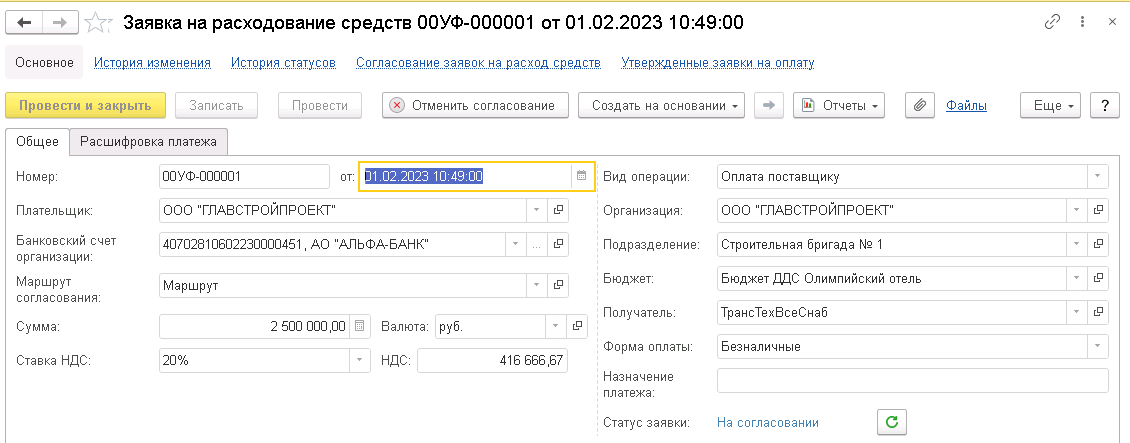Click the gray arrow navigation button in toolbar
The width and height of the screenshot is (1130, 443).
pyautogui.click(x=769, y=105)
